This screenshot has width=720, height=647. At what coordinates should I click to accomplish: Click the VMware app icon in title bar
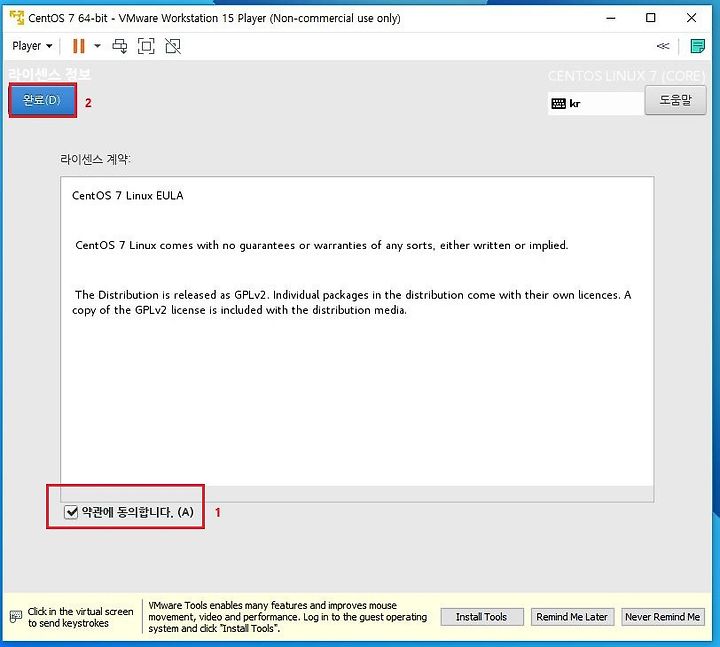pos(17,18)
